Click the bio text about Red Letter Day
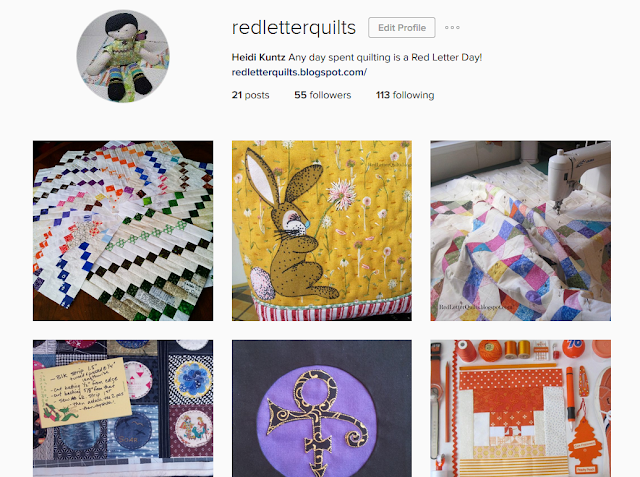 pyautogui.click(x=385, y=57)
